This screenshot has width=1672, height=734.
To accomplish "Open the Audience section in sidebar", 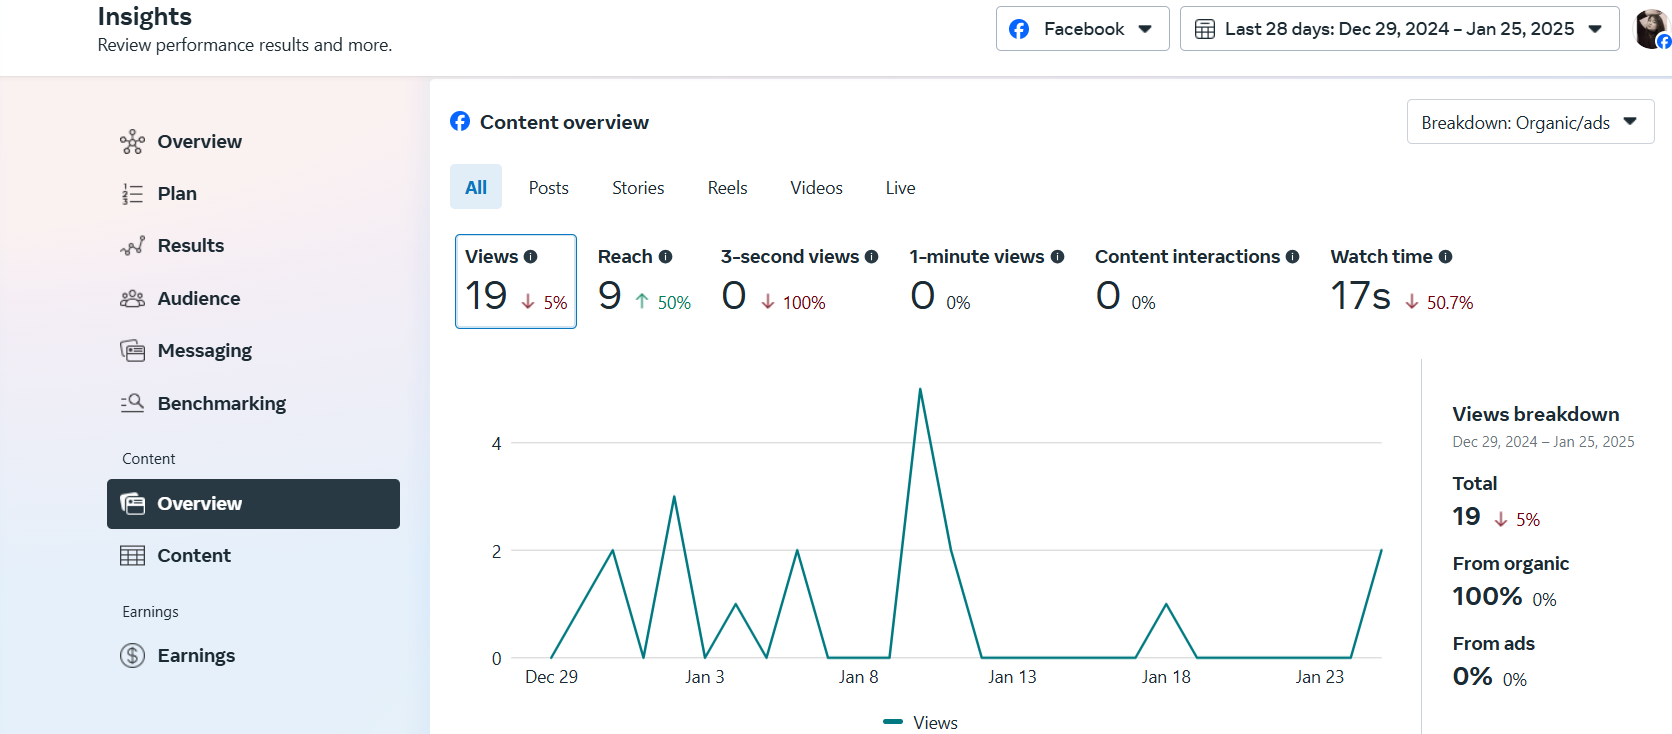I will point(198,298).
